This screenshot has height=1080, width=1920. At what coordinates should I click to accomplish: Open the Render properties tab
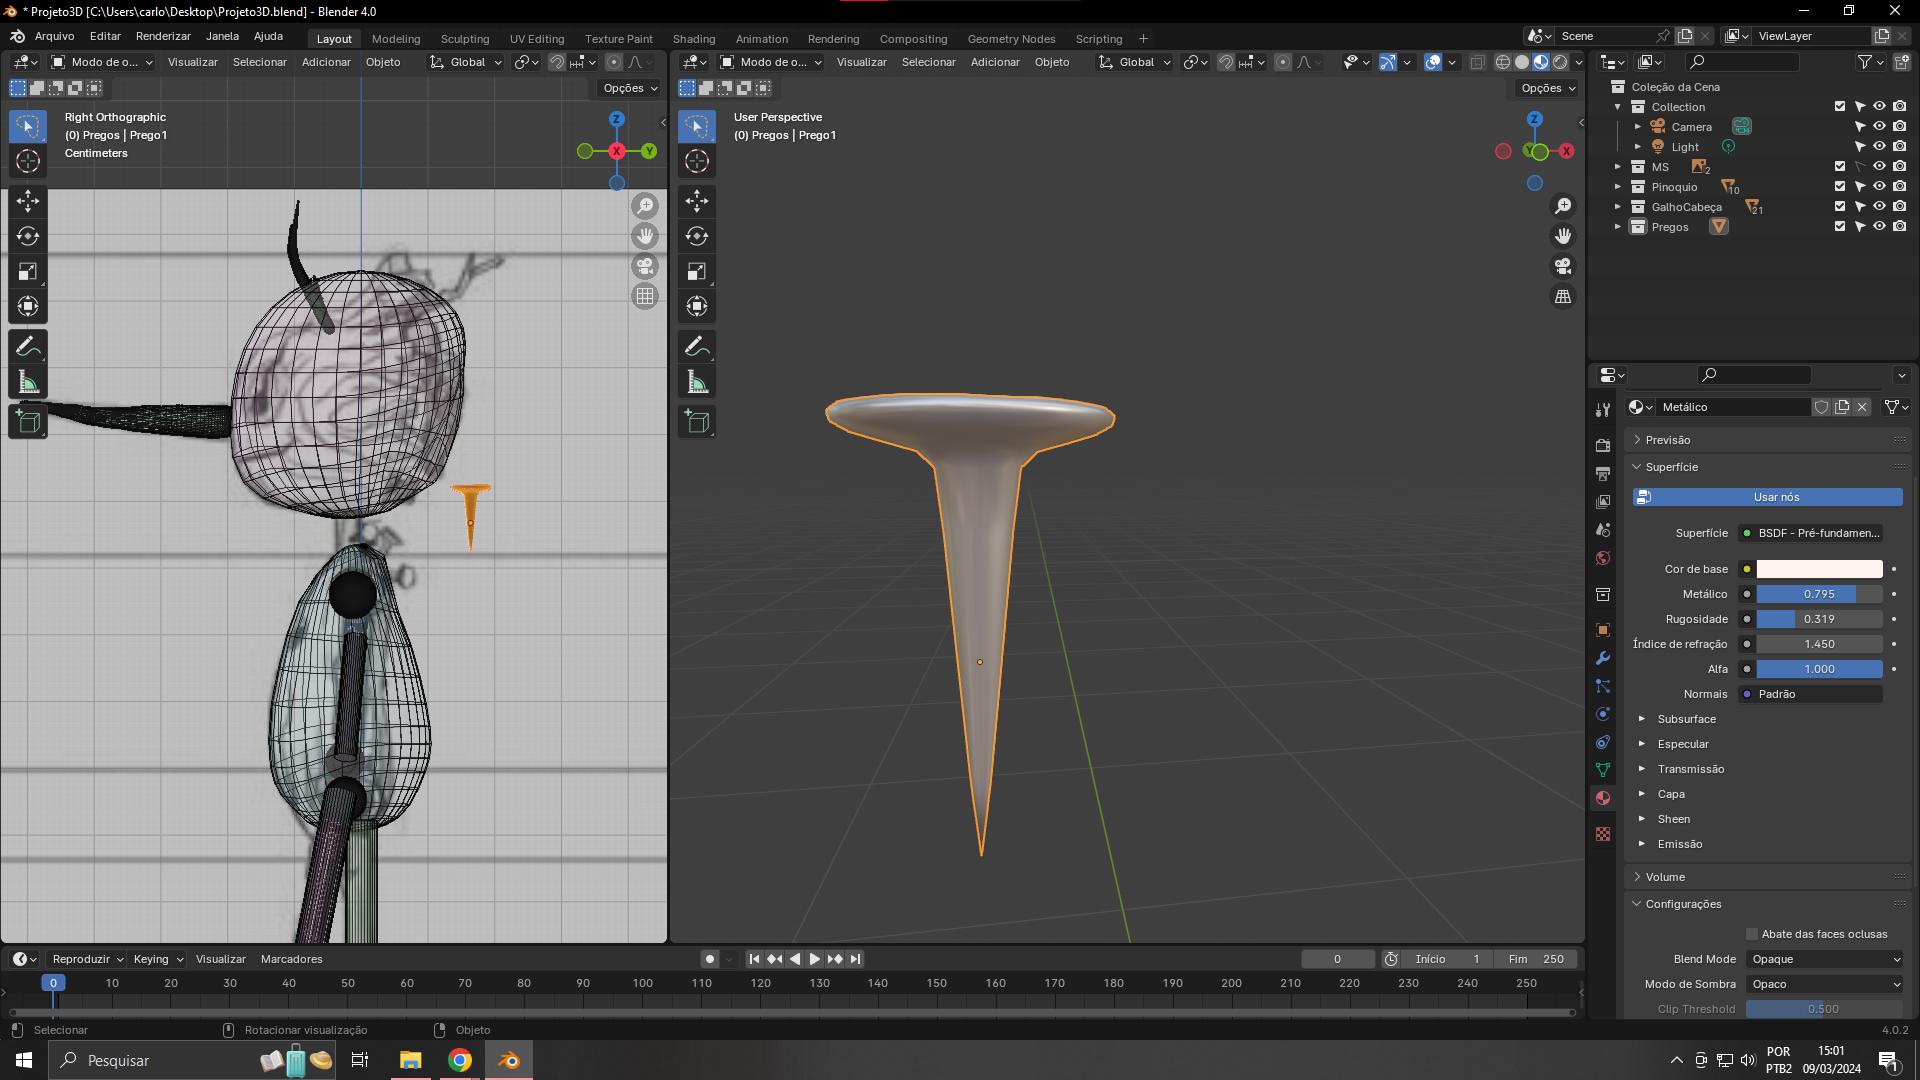coord(1603,445)
